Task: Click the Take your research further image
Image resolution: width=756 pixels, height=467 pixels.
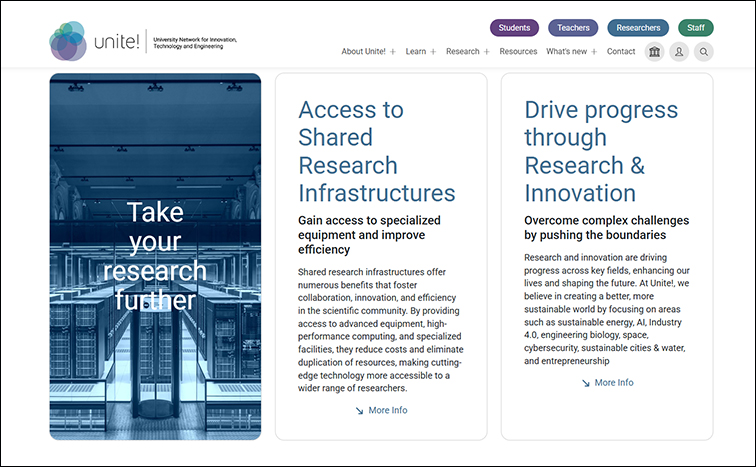Action: (x=155, y=256)
